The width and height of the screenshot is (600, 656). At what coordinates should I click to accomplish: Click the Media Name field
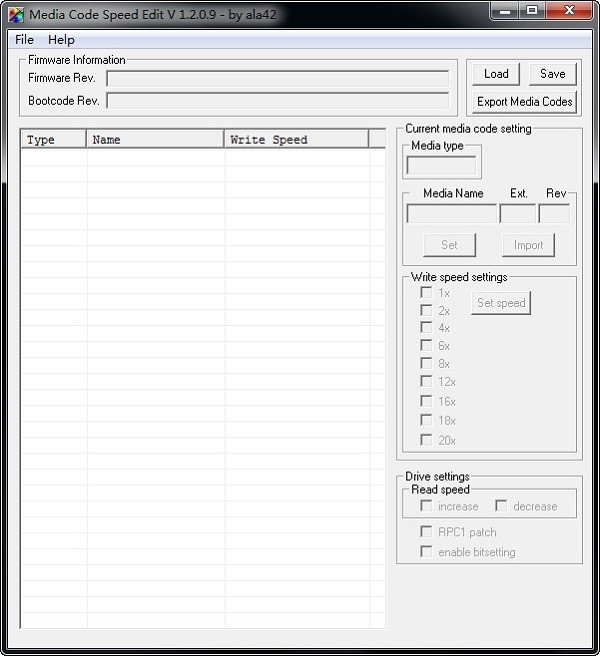[451, 213]
